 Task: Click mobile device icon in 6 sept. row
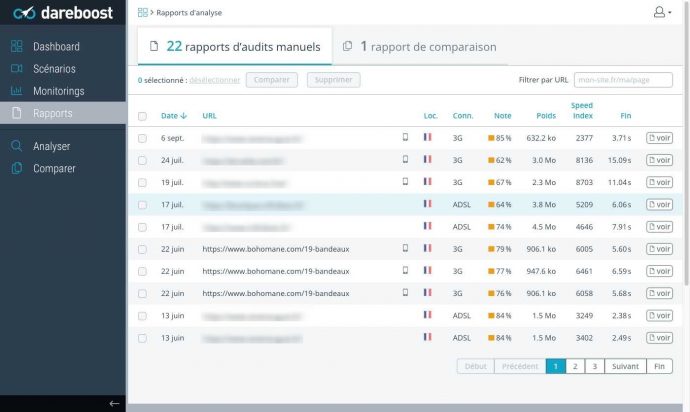[x=405, y=137]
